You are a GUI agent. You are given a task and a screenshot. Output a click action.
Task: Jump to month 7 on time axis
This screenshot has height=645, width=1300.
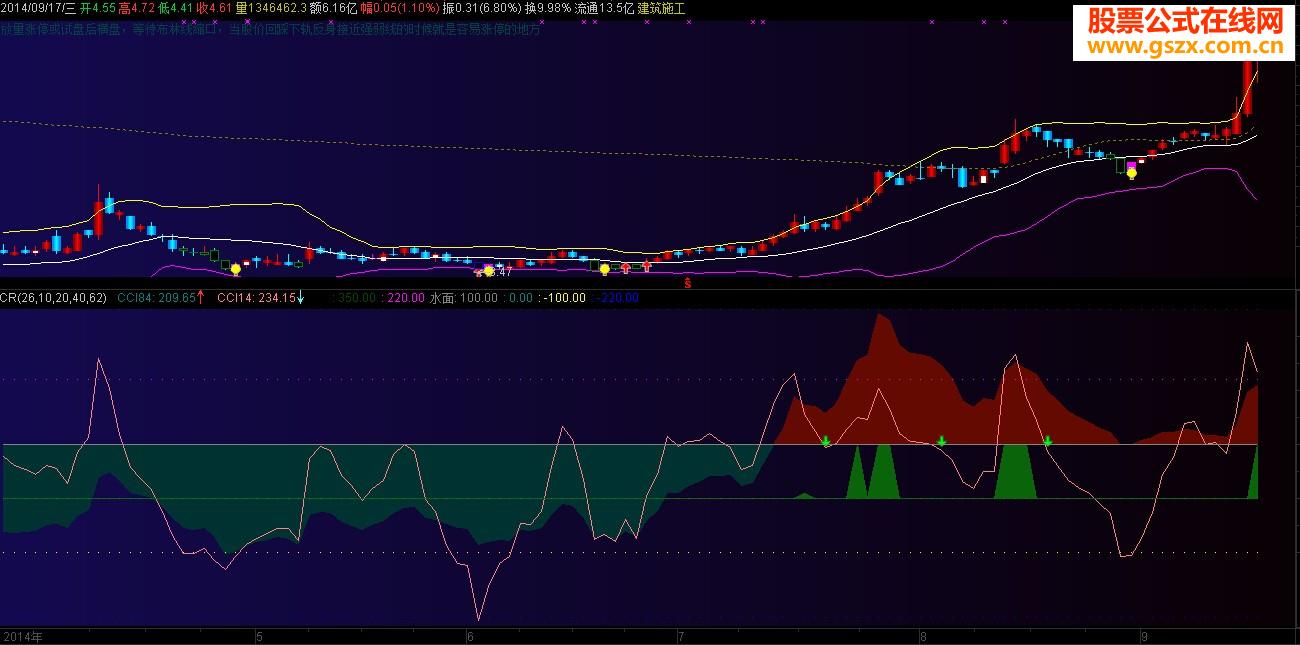[681, 636]
